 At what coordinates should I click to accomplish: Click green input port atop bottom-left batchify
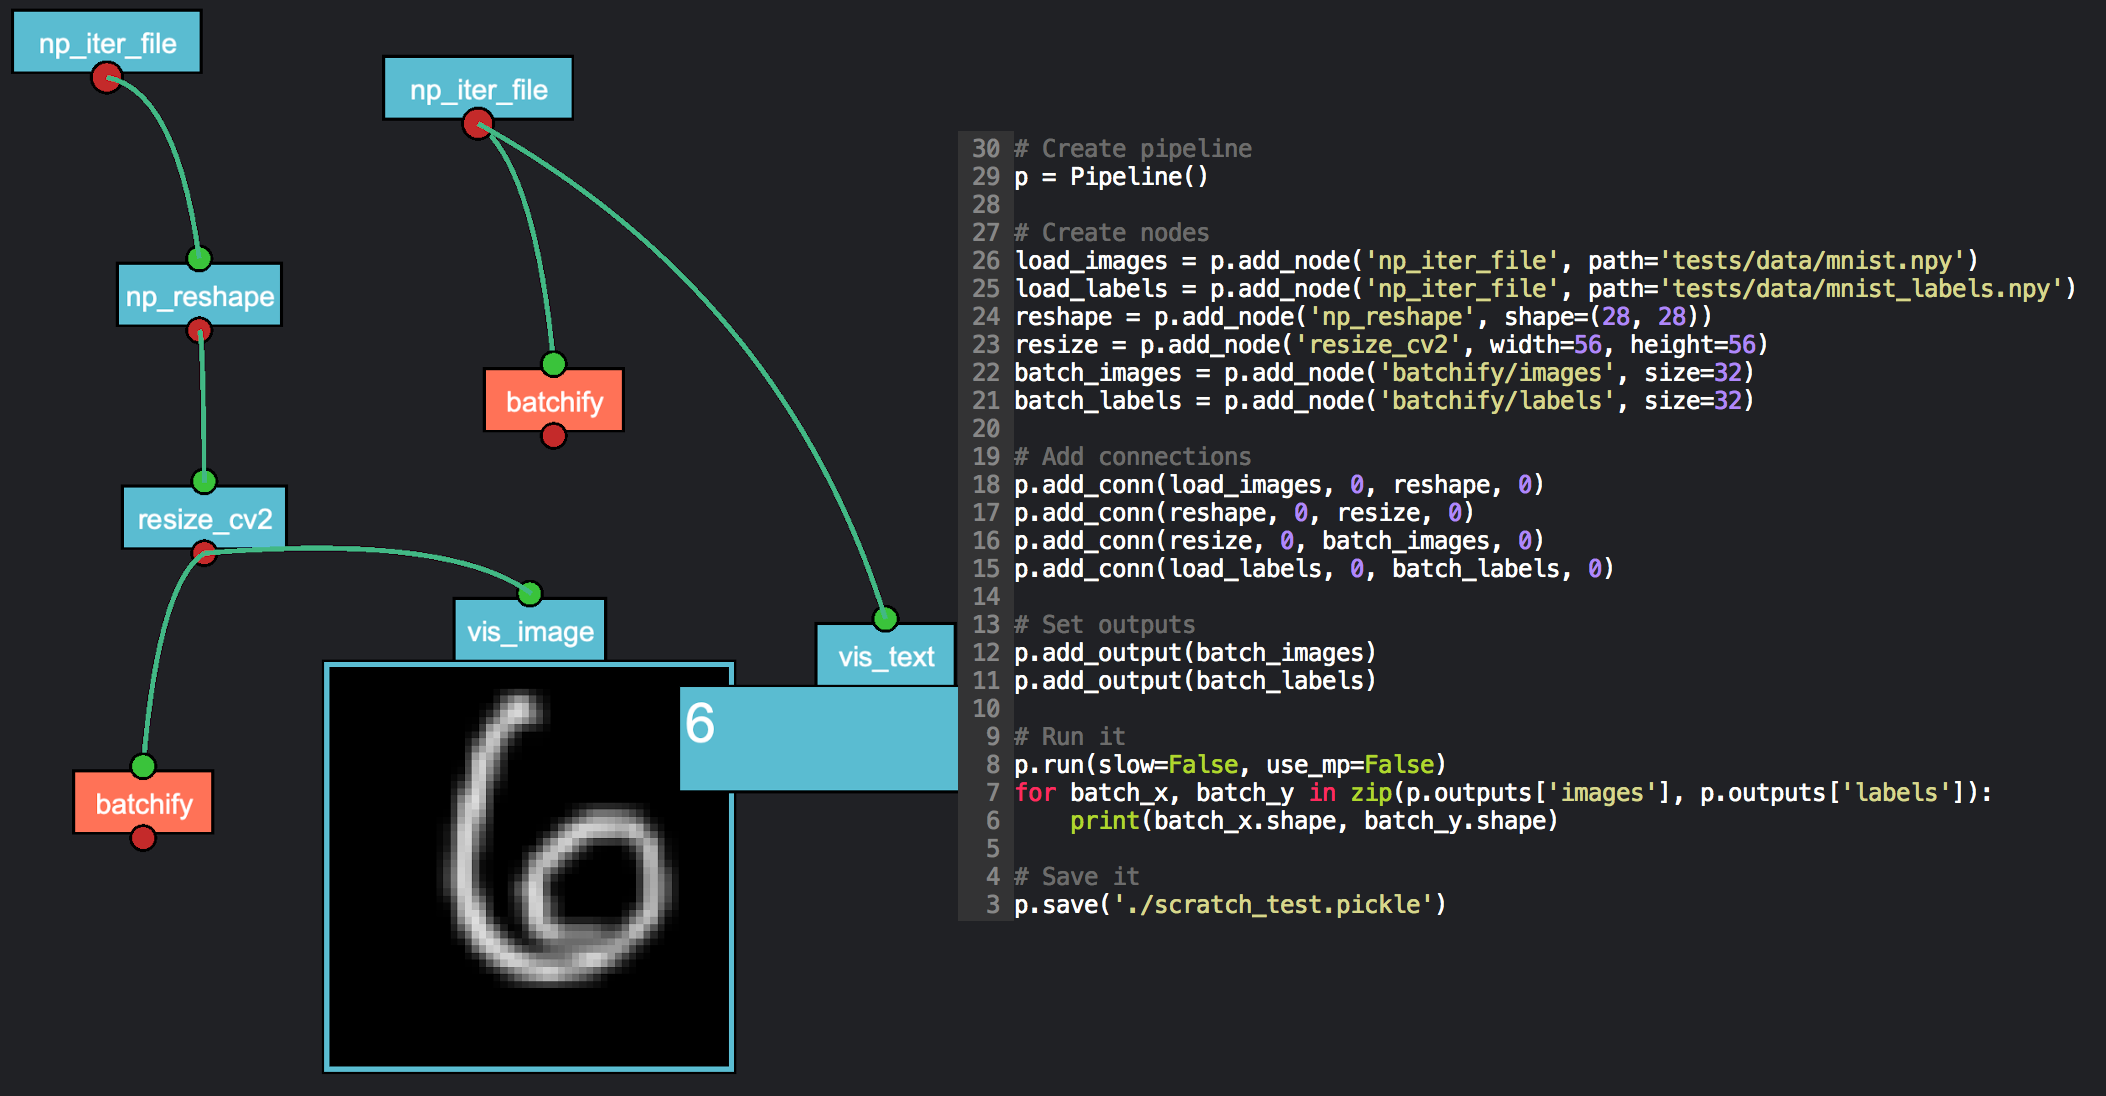[x=143, y=767]
